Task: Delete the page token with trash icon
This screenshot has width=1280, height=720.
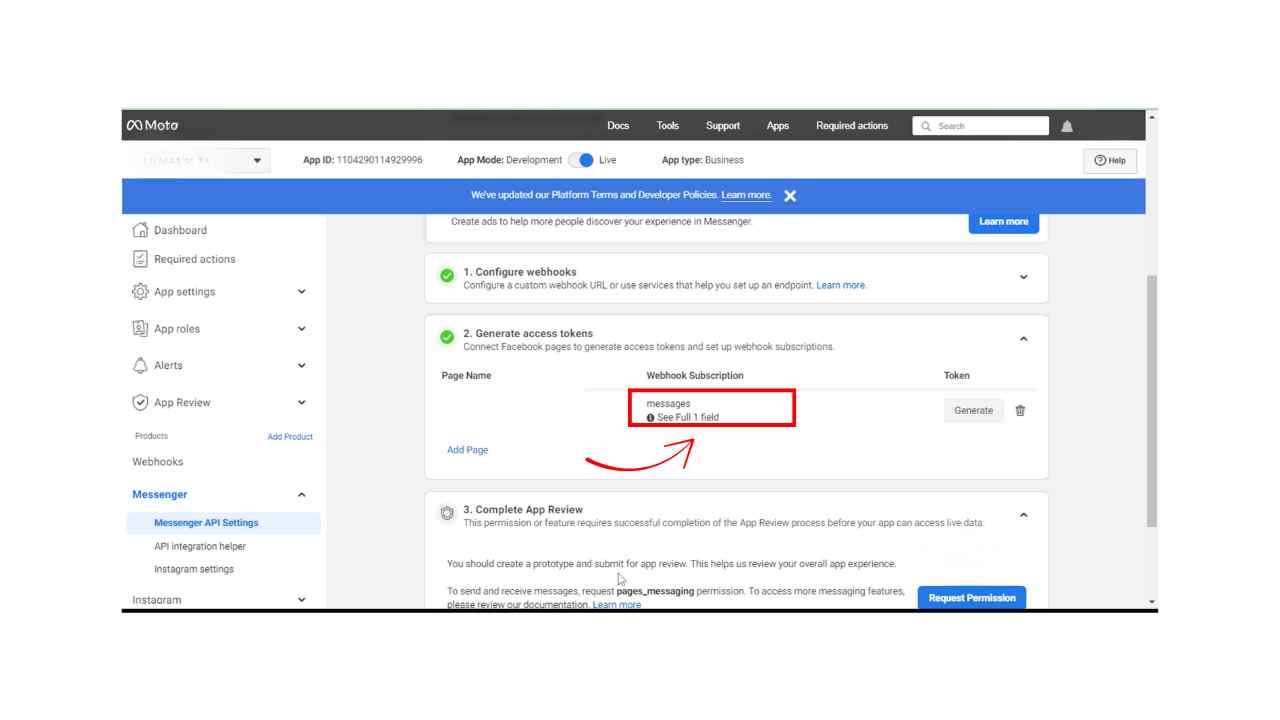Action: click(x=1020, y=410)
